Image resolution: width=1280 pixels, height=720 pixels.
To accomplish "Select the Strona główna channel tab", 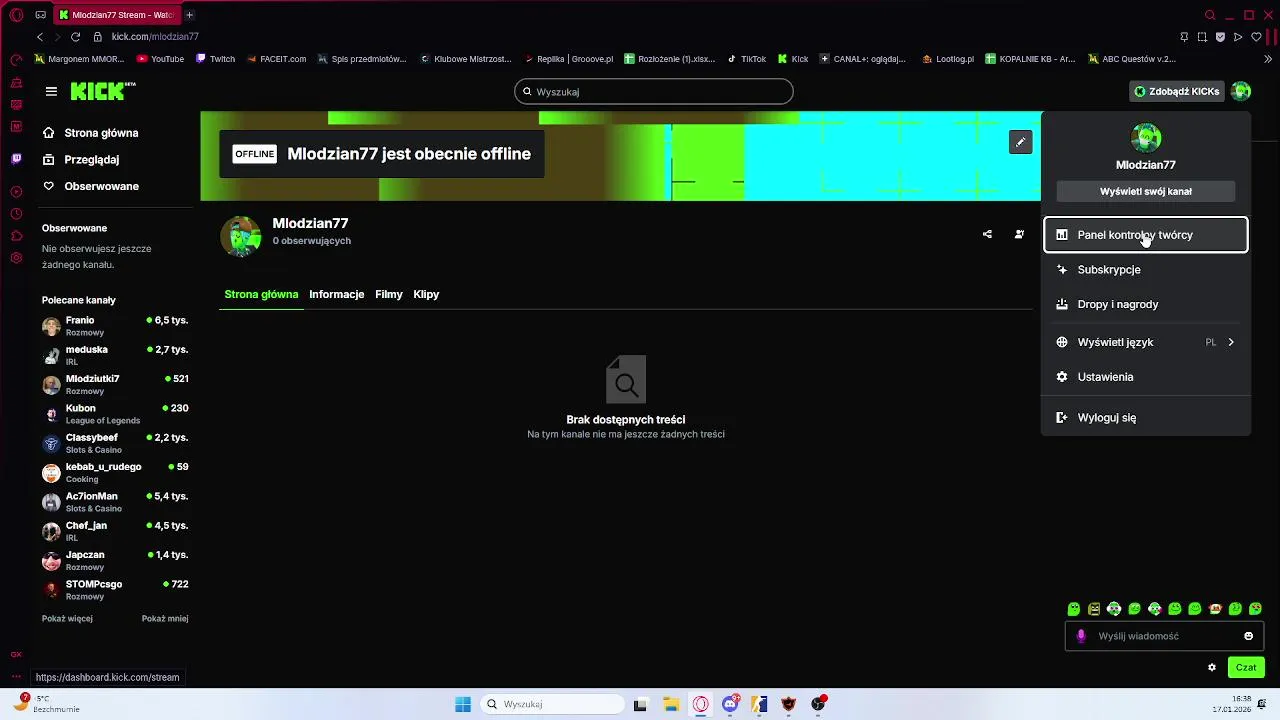I will point(261,294).
